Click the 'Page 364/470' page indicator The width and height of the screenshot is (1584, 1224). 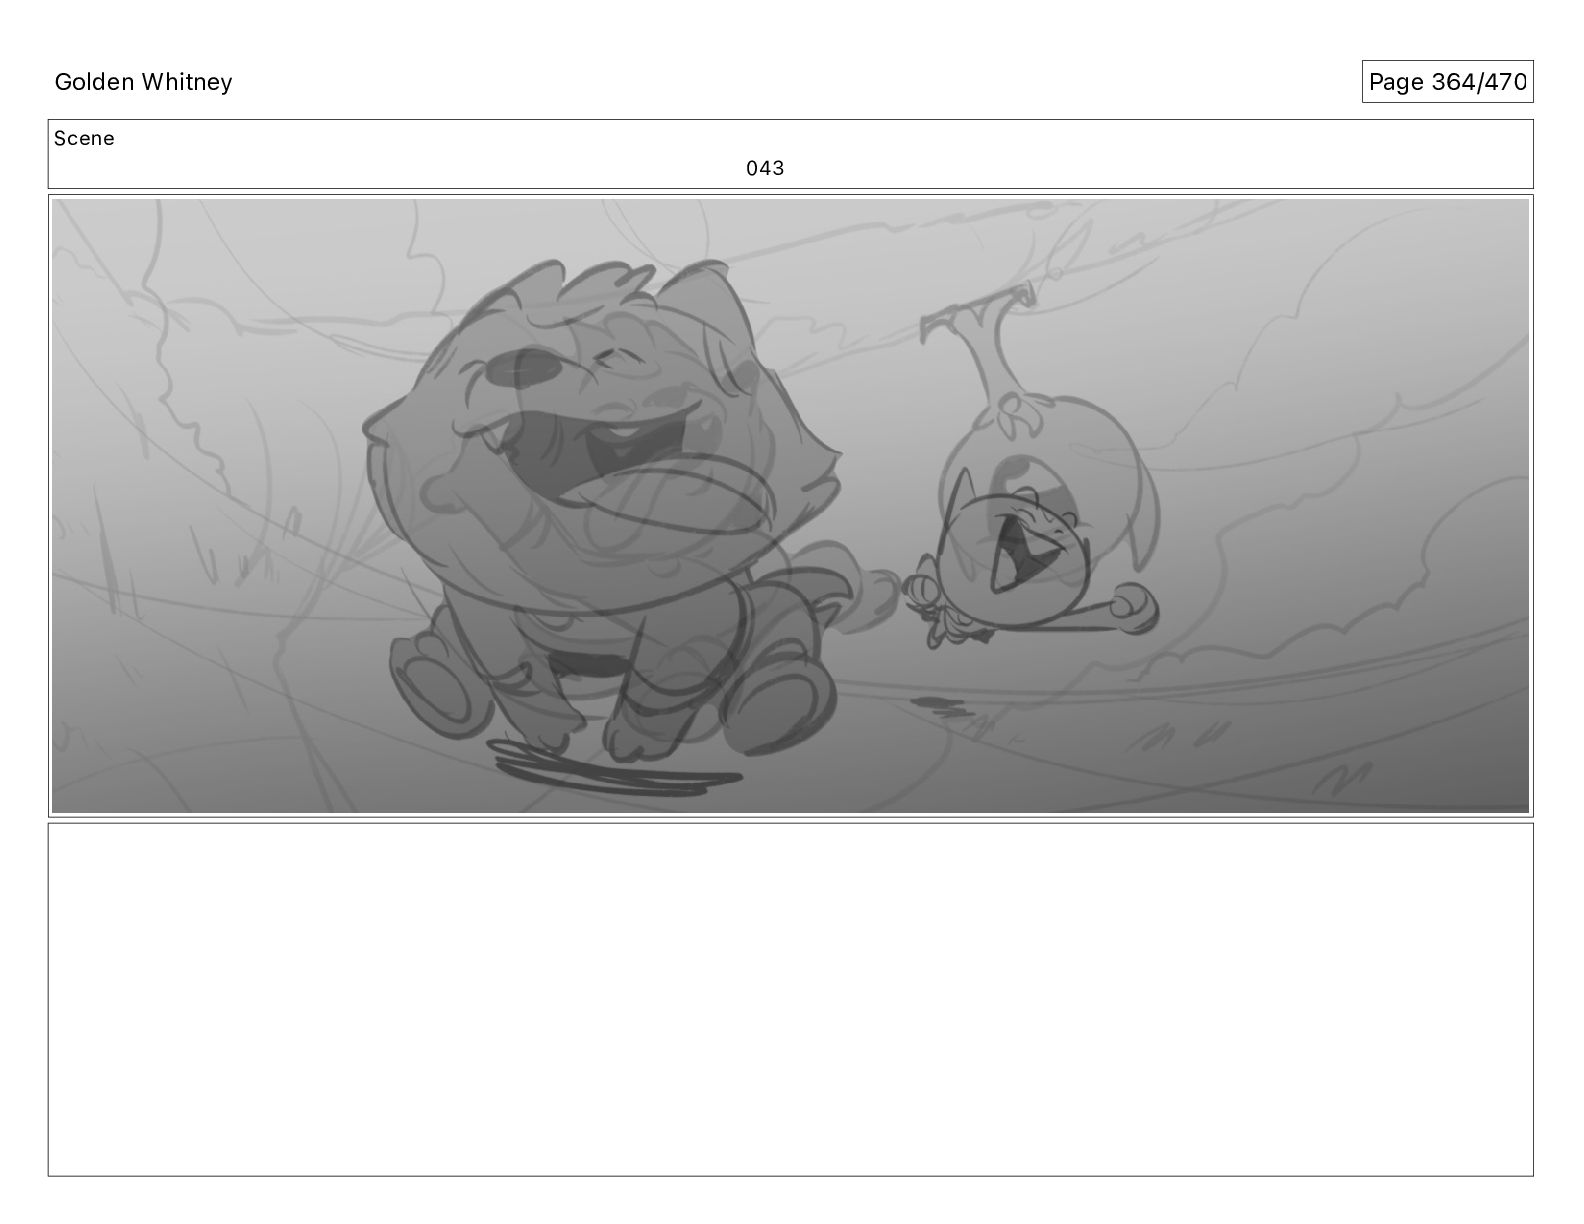point(1447,82)
